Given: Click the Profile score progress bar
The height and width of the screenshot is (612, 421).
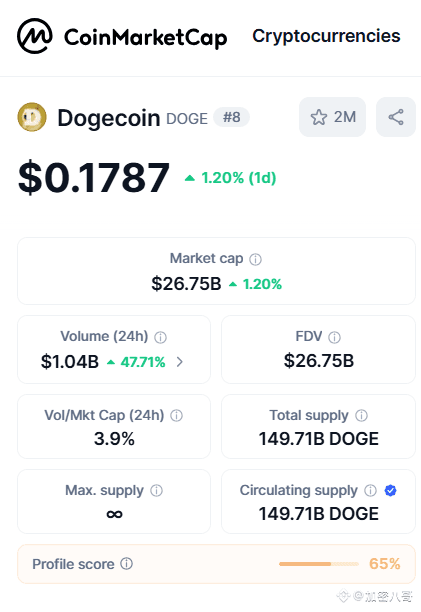Looking at the screenshot, I should pos(319,564).
